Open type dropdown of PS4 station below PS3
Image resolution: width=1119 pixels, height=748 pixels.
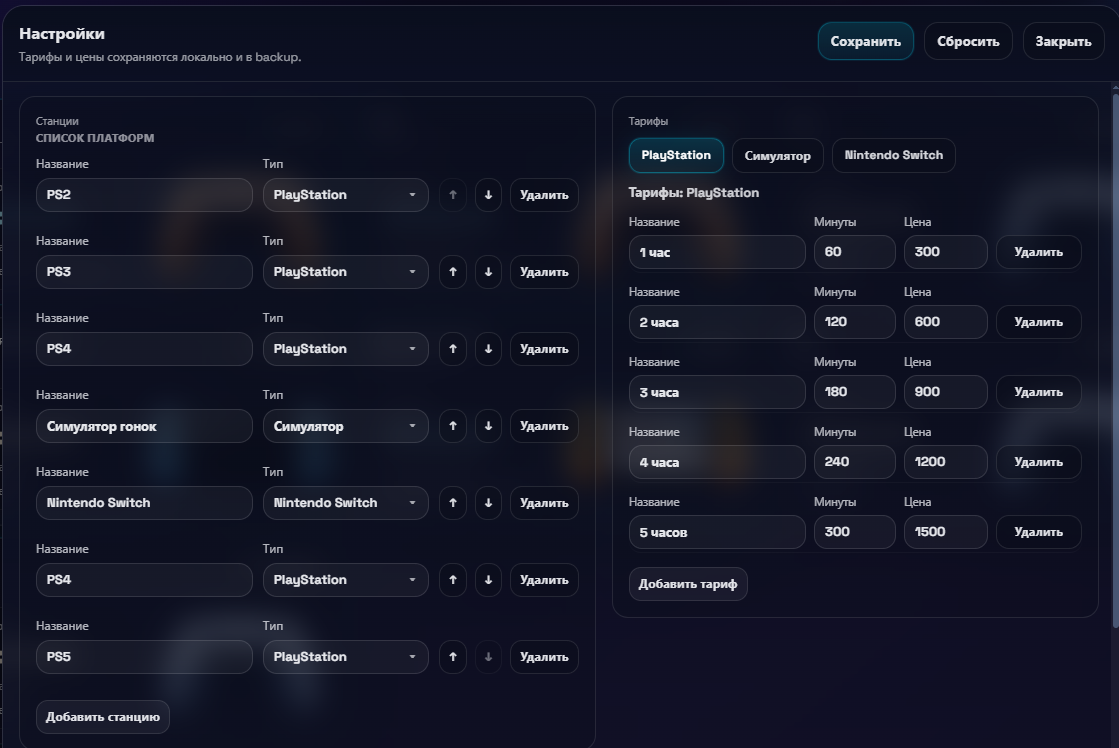click(x=345, y=349)
